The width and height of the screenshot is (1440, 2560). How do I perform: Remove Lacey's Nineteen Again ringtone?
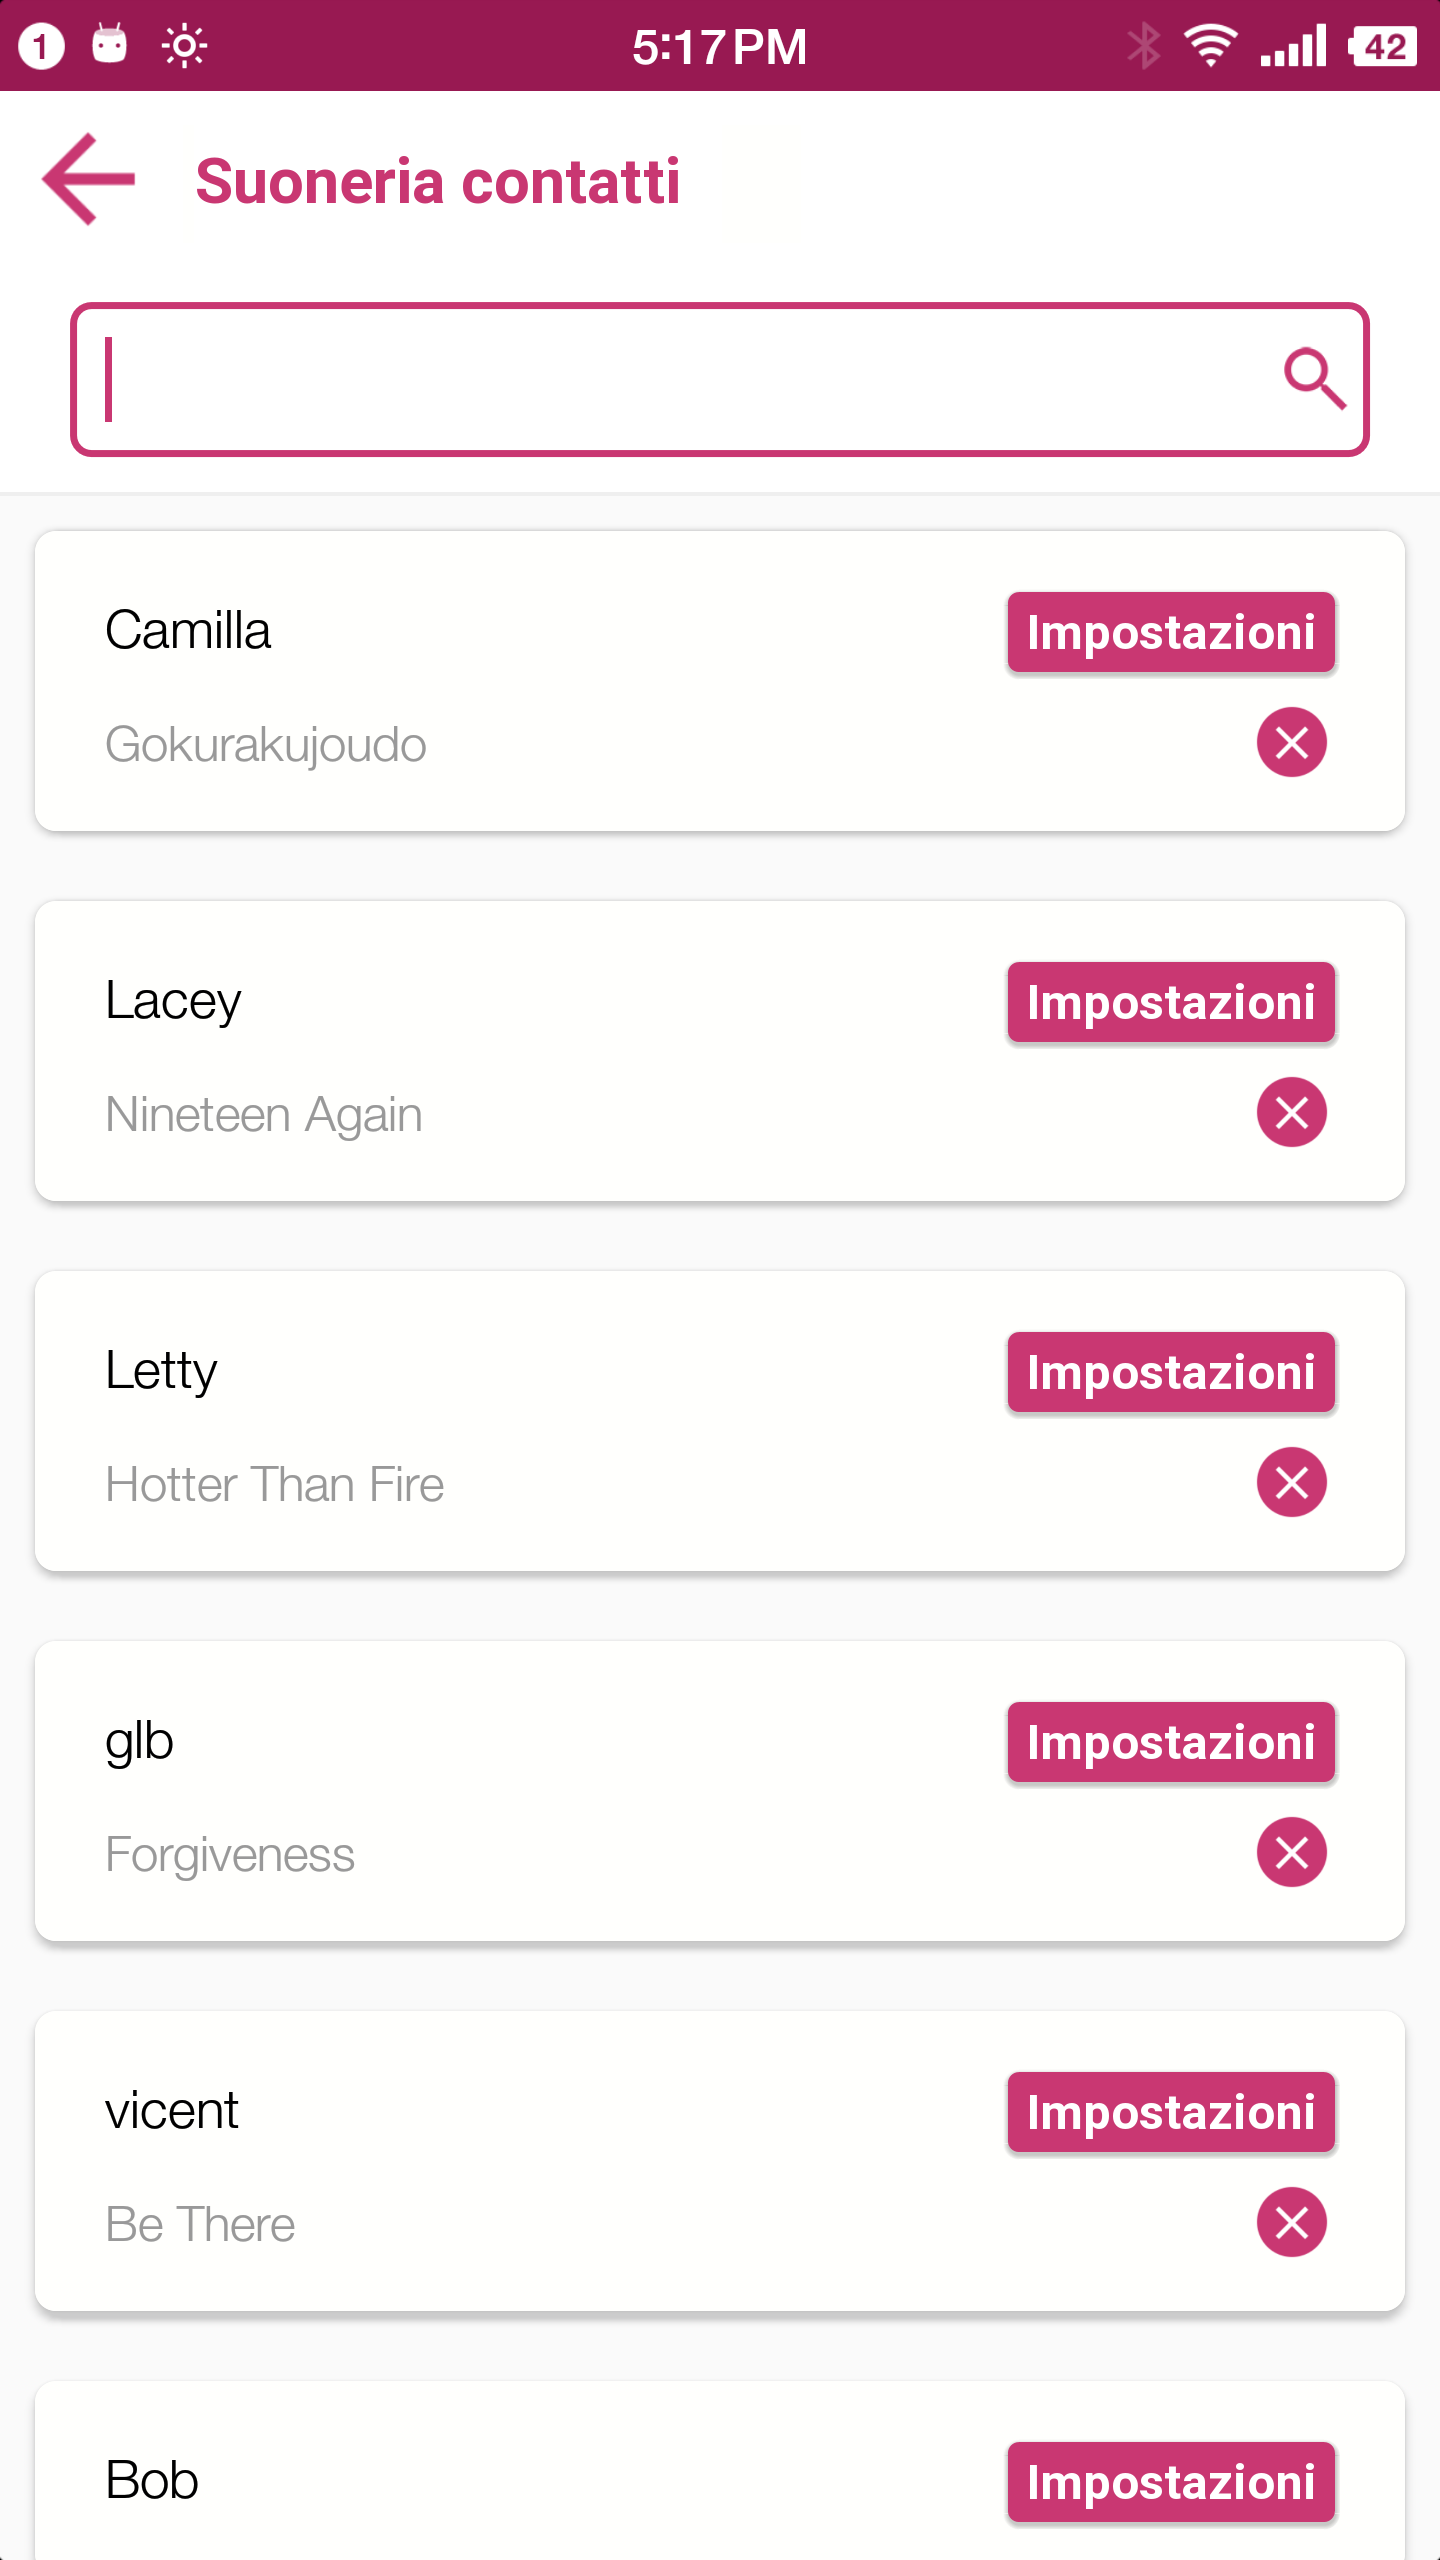pyautogui.click(x=1291, y=1112)
